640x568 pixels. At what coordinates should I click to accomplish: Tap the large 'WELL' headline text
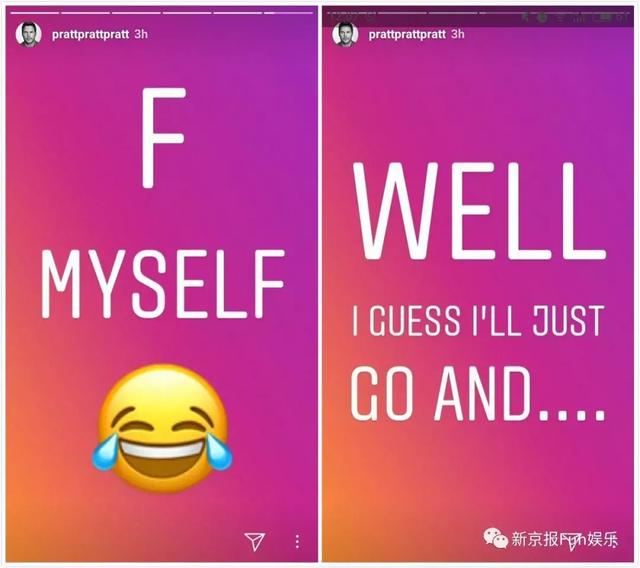[x=478, y=211]
